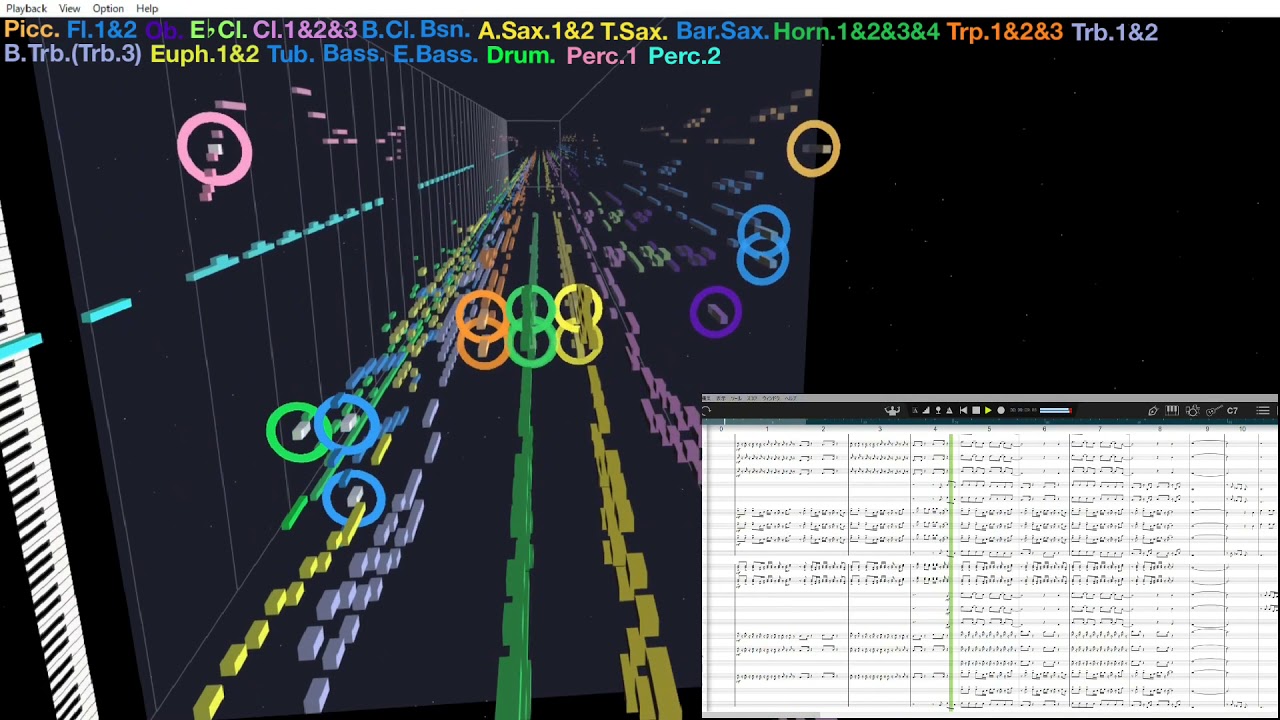Open the Option menu
The image size is (1280, 720).
[108, 8]
